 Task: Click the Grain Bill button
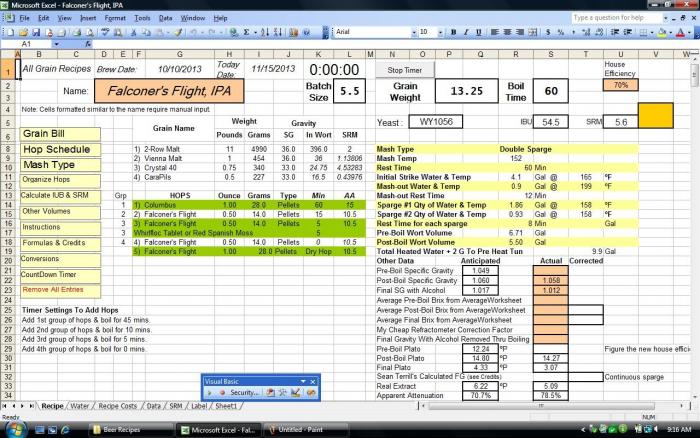tap(60, 134)
